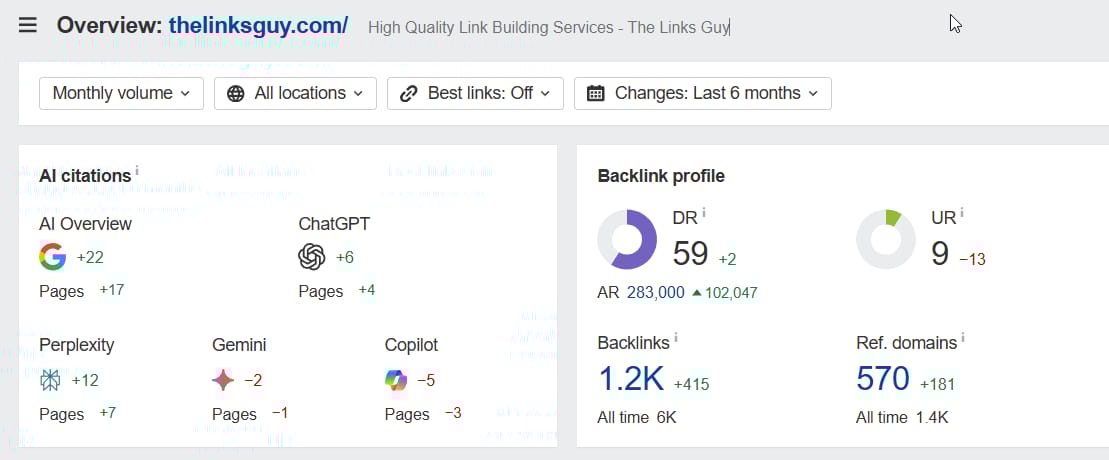This screenshot has width=1109, height=460.
Task: Click the Gemini label
Action: (239, 345)
